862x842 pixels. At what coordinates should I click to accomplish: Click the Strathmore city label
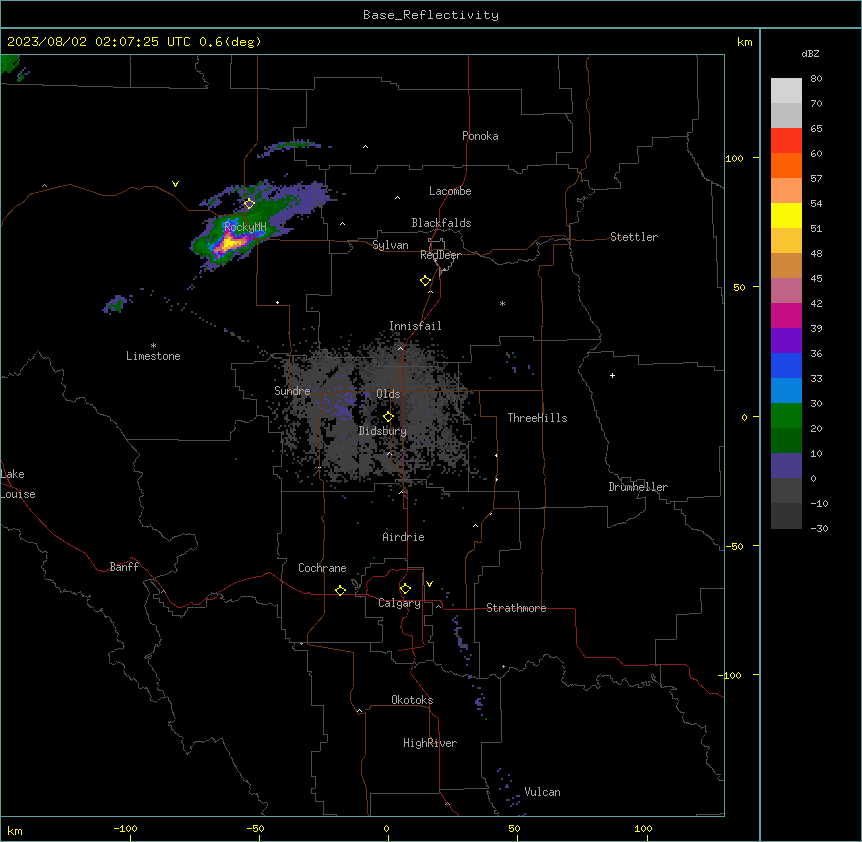point(516,608)
